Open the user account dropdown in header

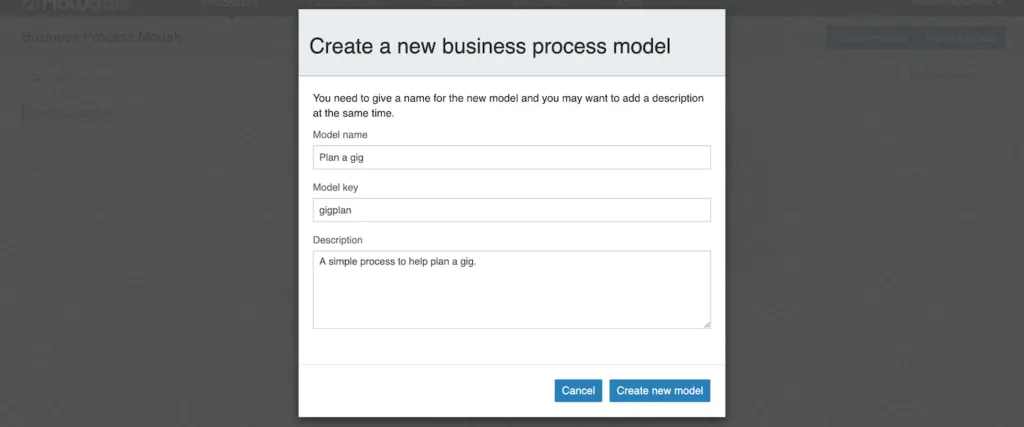(957, 3)
